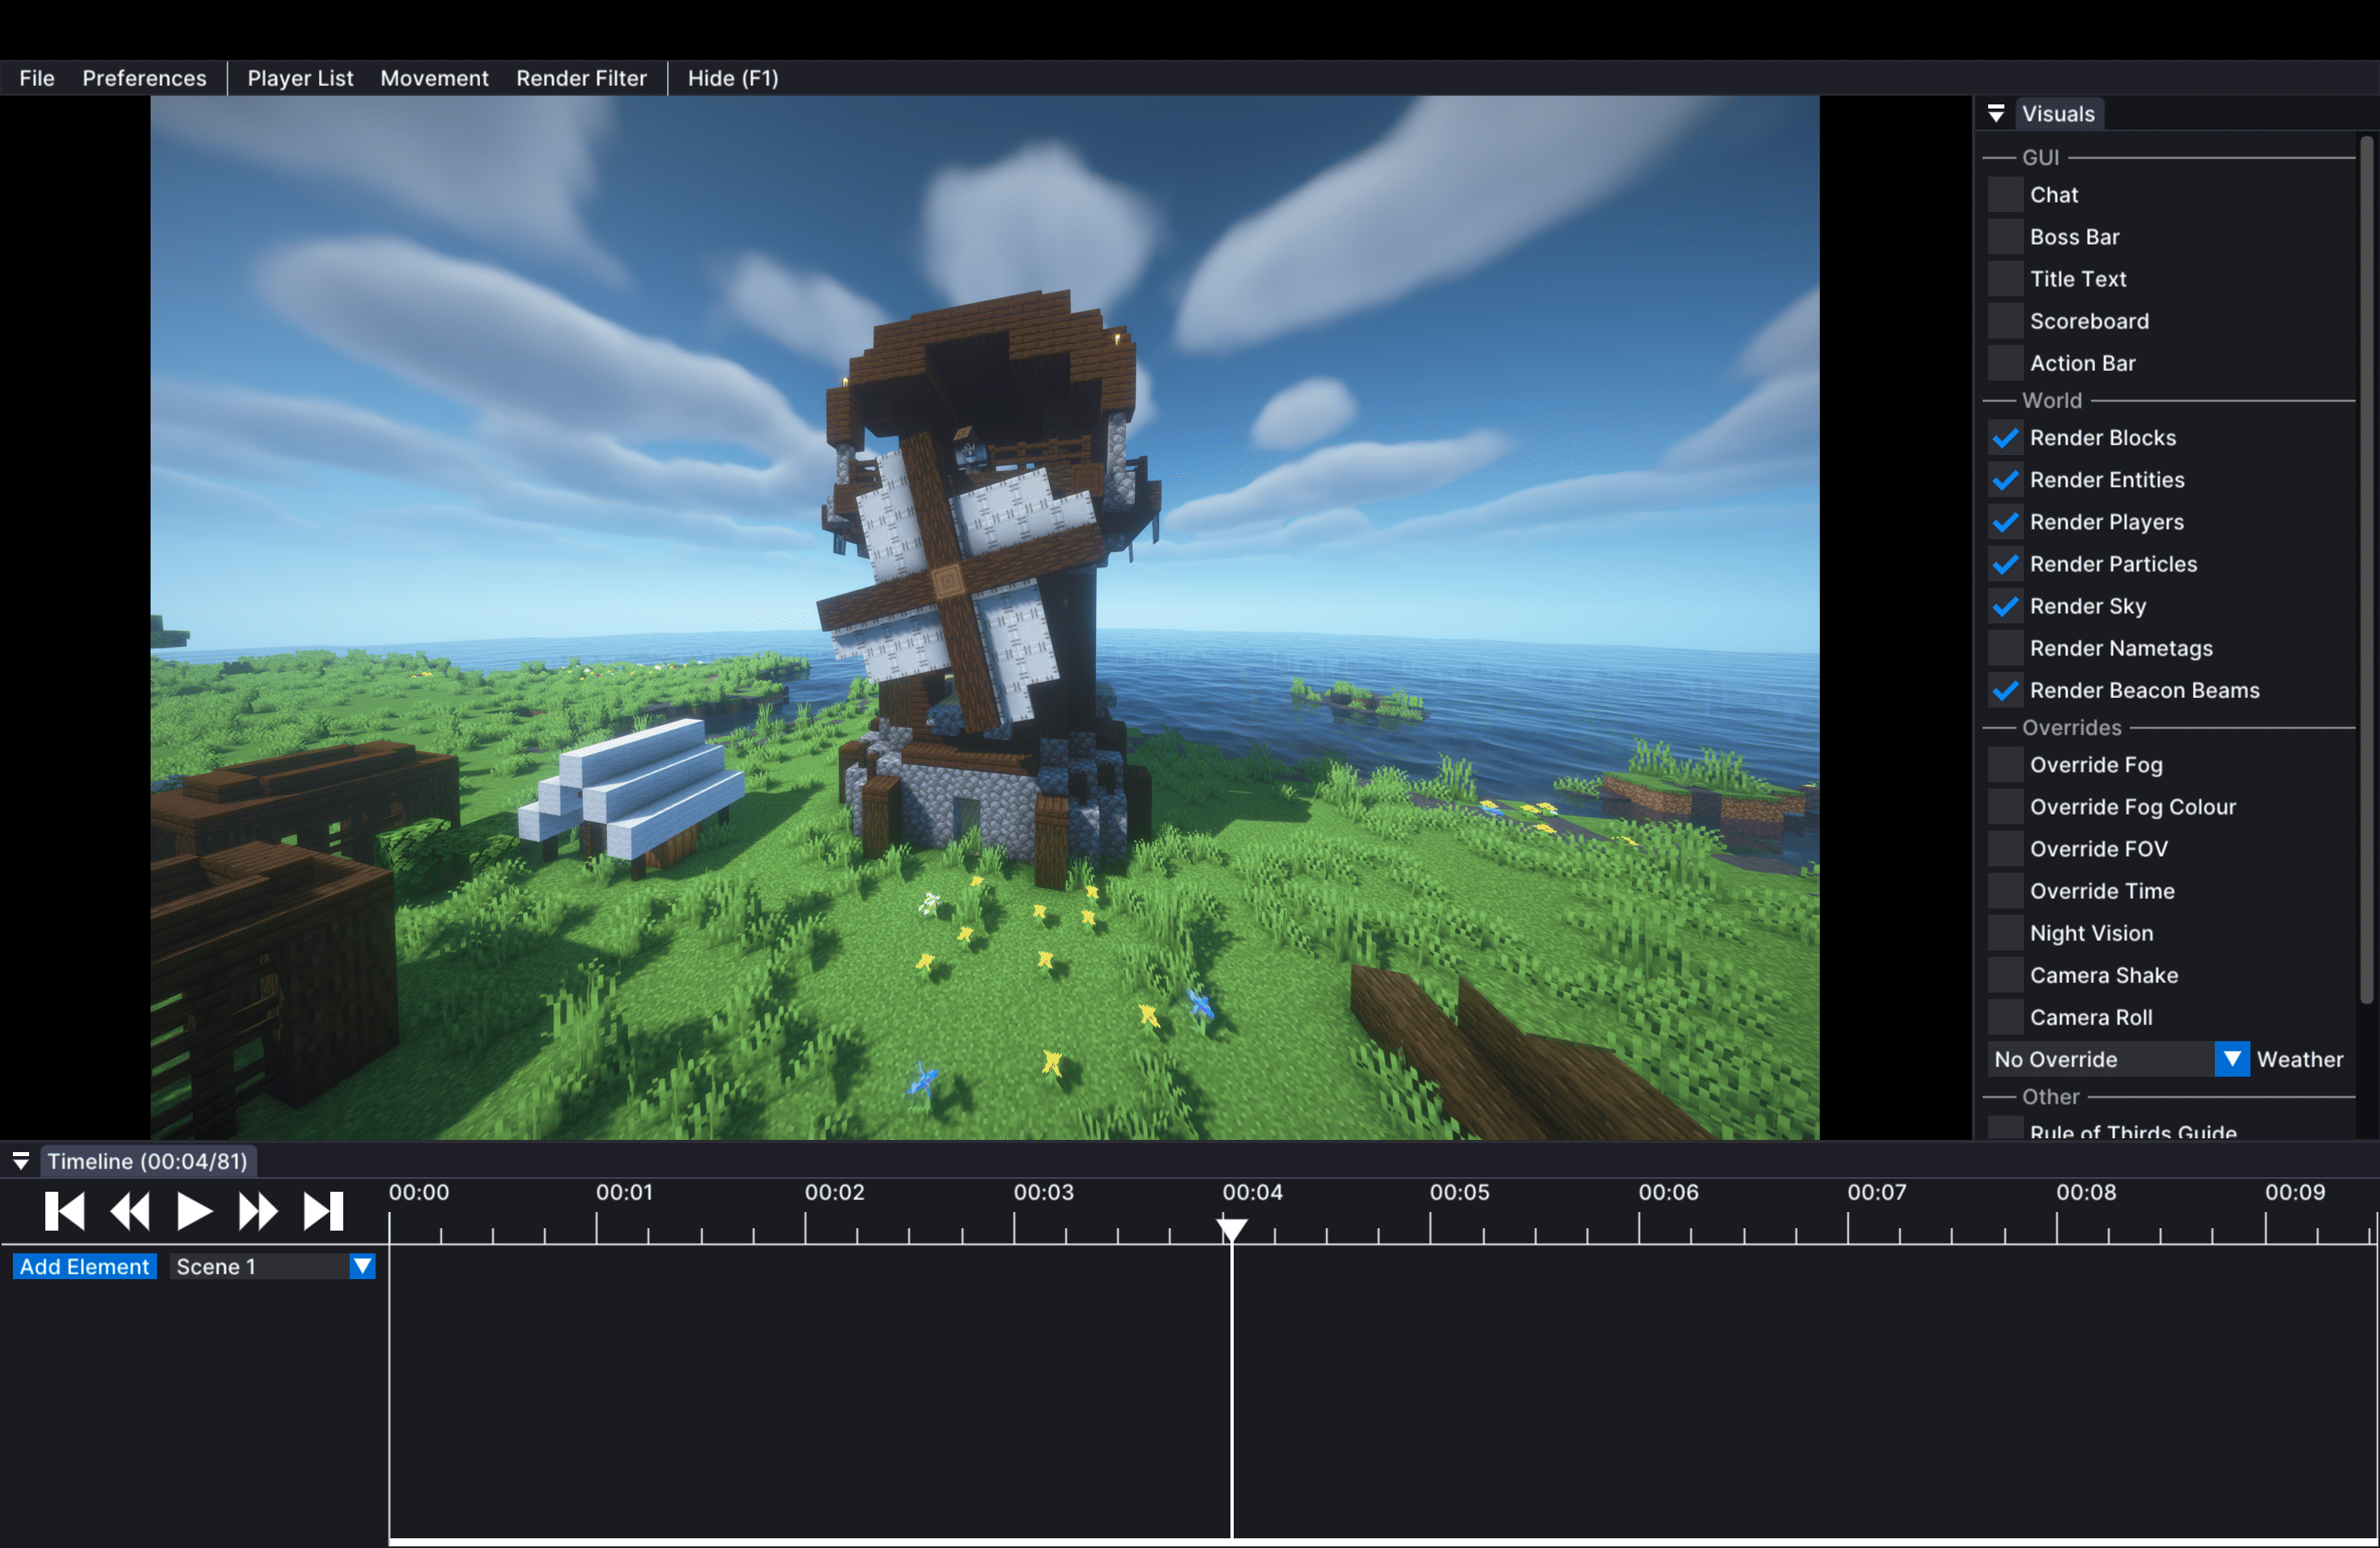Uncheck Render Blocks

pyautogui.click(x=2005, y=438)
